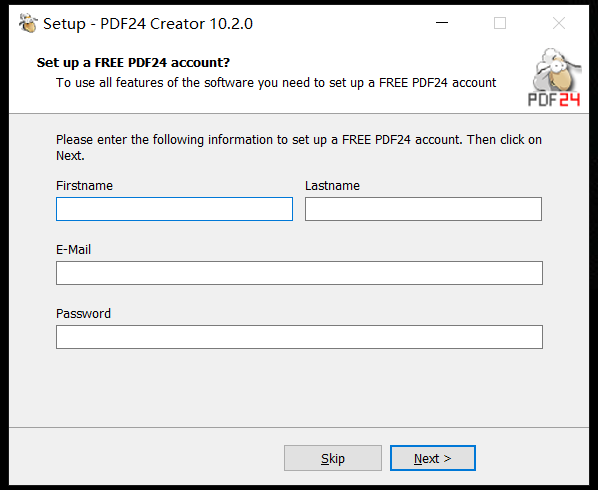Focus the Firstname input field

174,209
